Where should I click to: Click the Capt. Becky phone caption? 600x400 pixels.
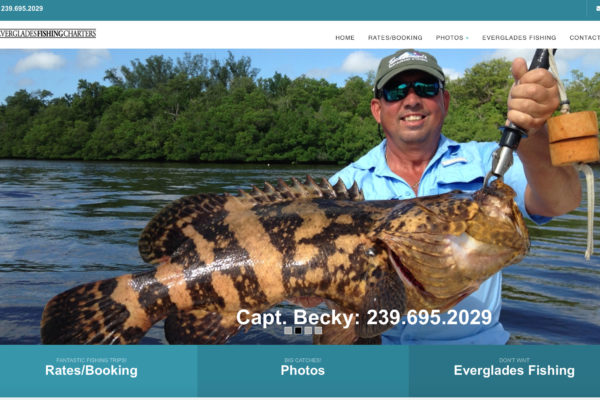coord(364,317)
